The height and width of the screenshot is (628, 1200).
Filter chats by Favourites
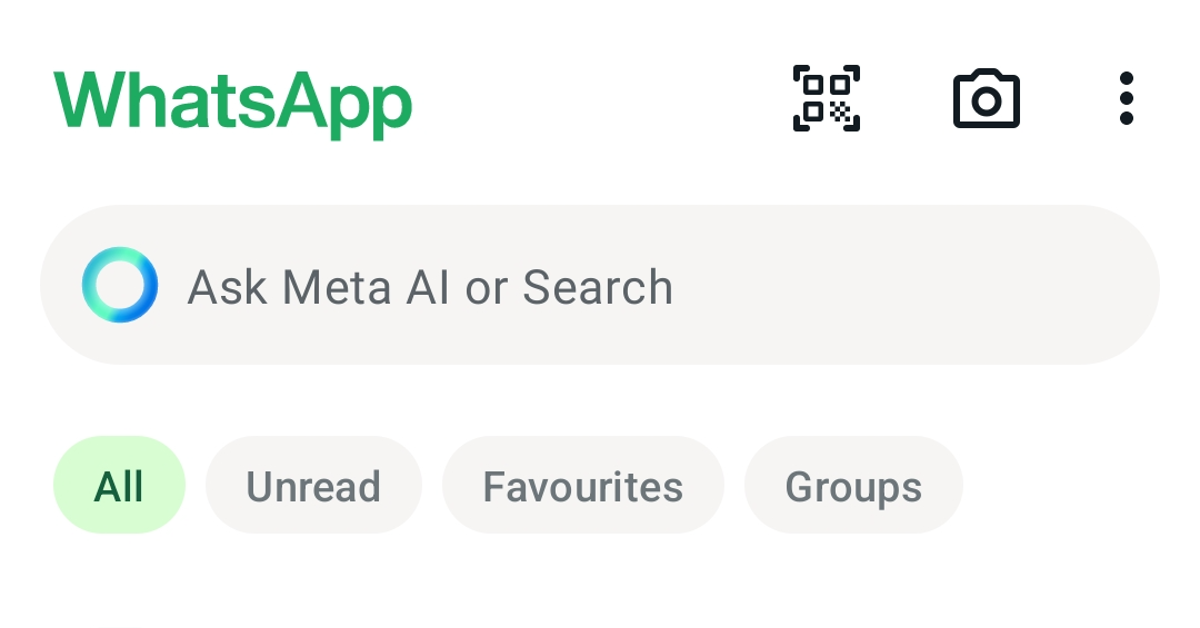coord(582,485)
